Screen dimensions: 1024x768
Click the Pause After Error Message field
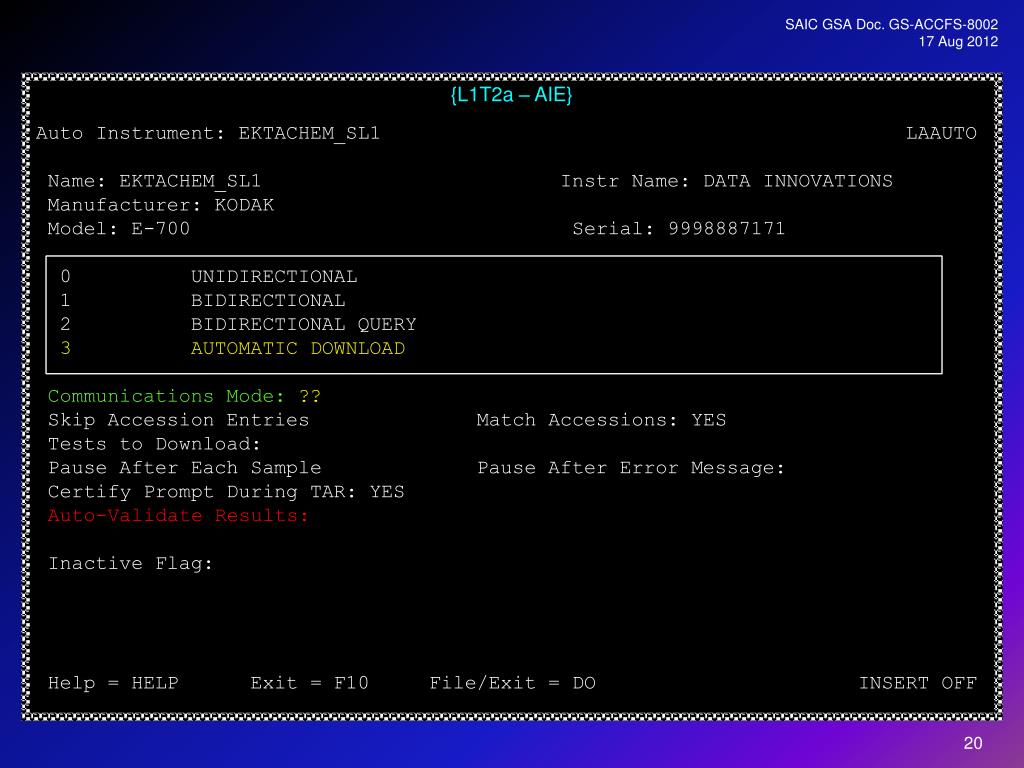(x=631, y=468)
